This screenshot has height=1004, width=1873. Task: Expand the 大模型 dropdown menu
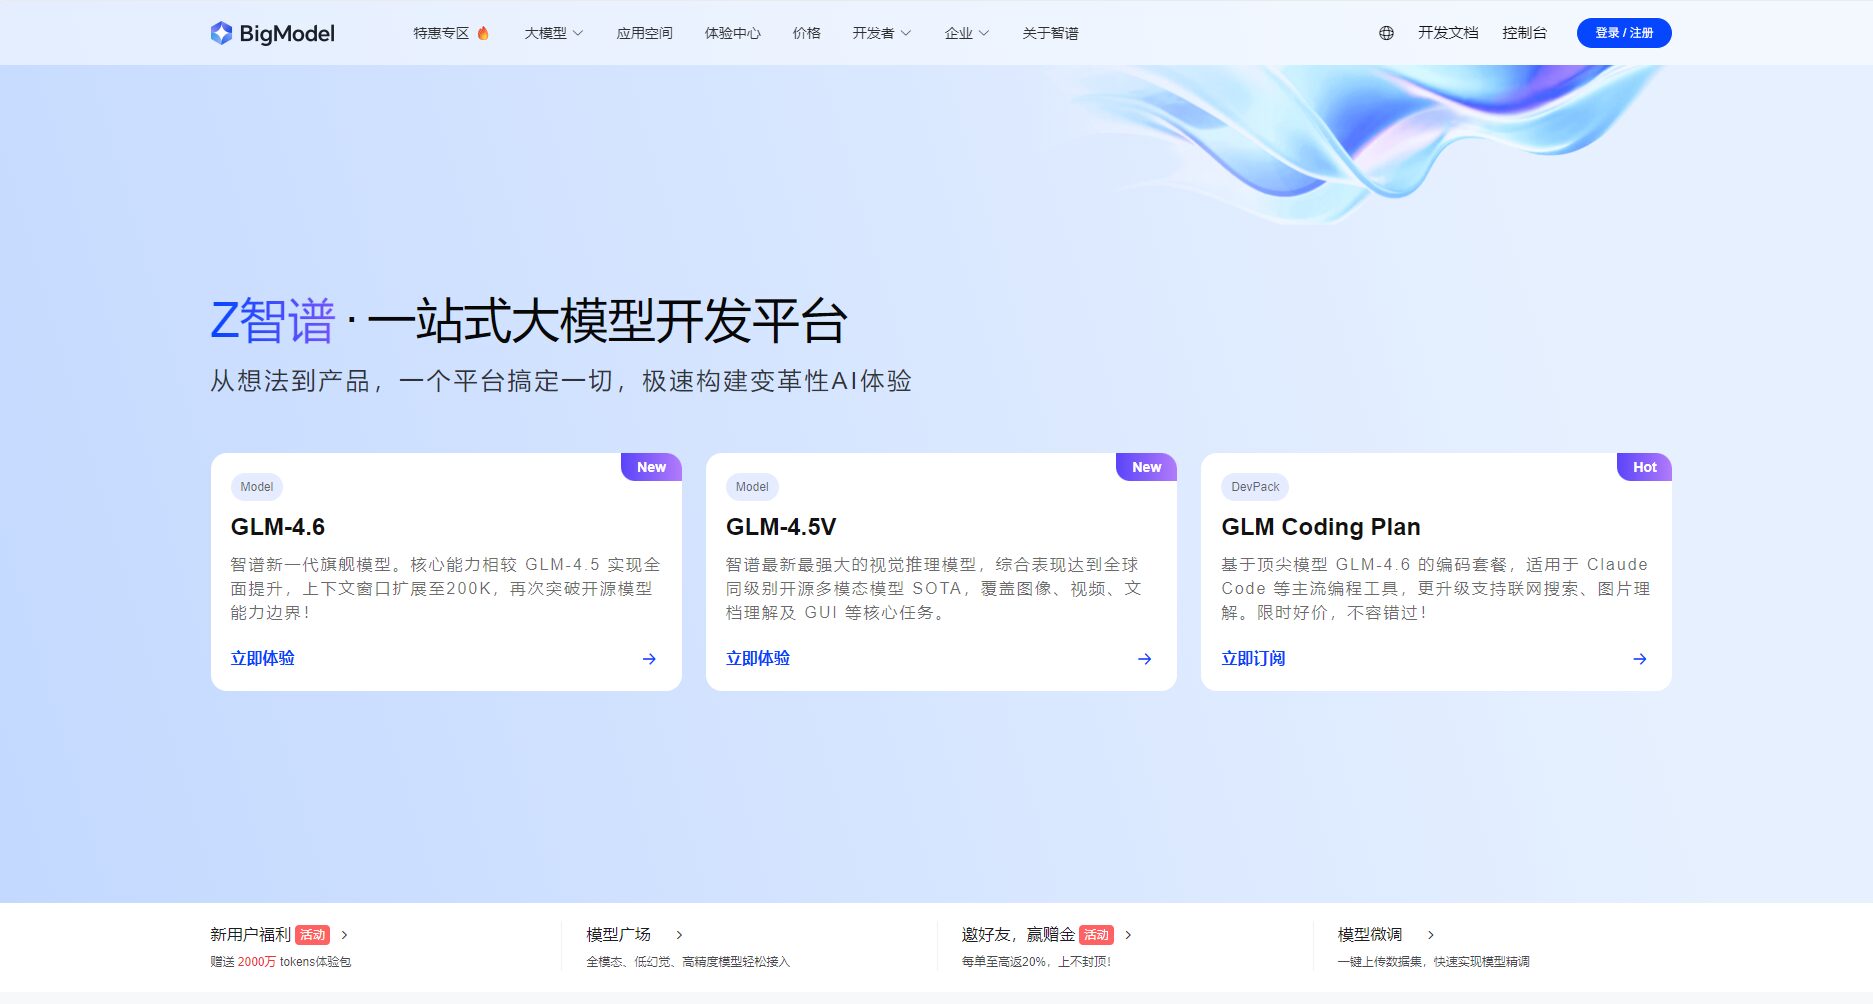553,33
